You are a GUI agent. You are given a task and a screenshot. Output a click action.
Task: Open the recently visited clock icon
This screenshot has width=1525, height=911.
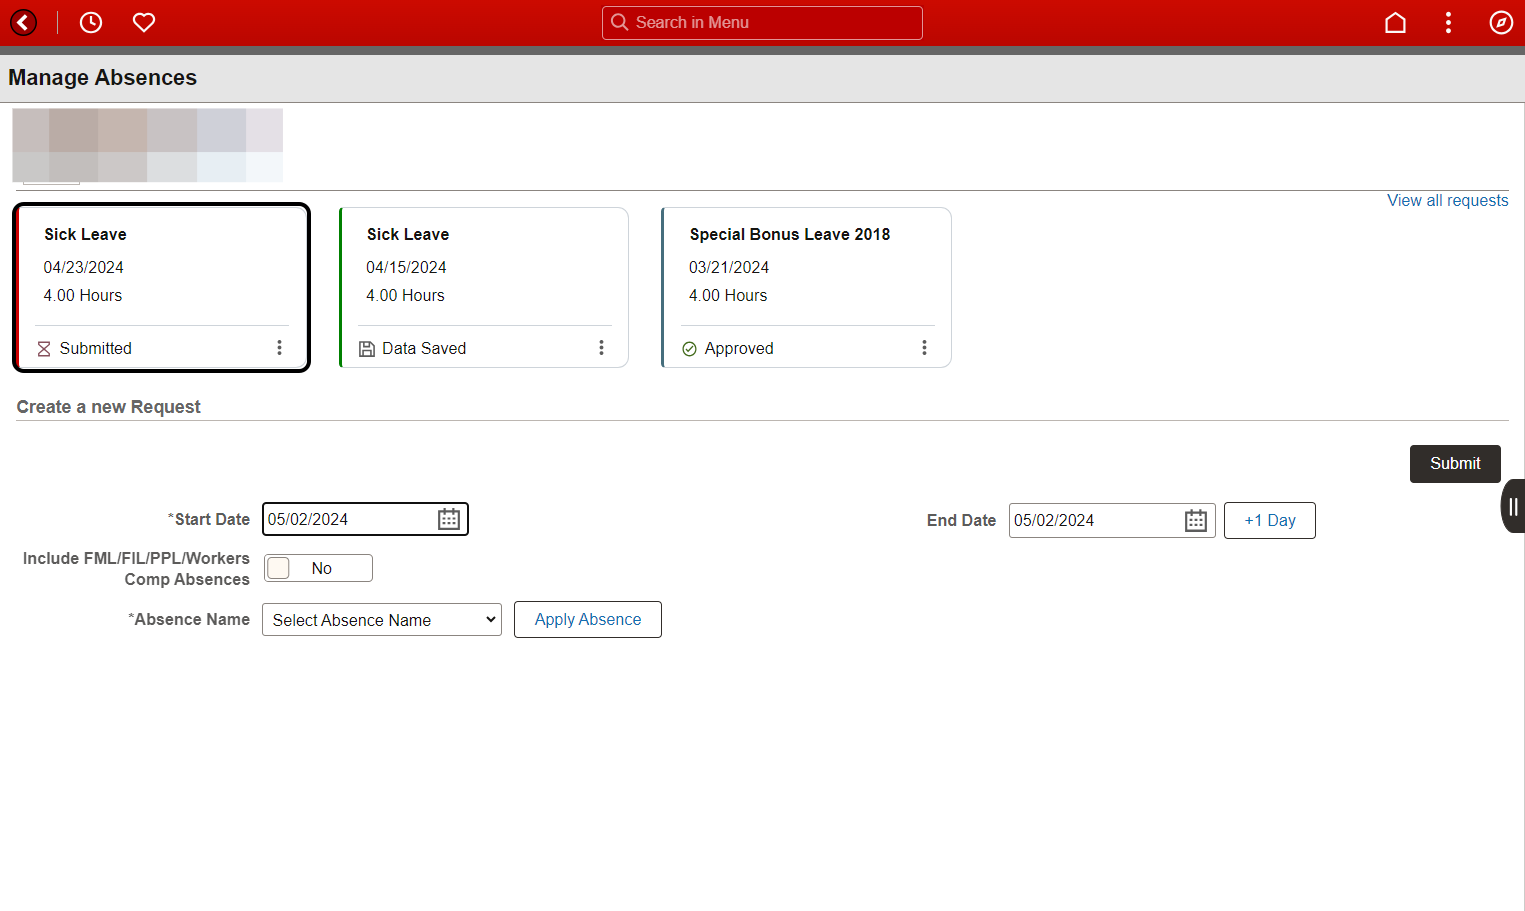[91, 22]
